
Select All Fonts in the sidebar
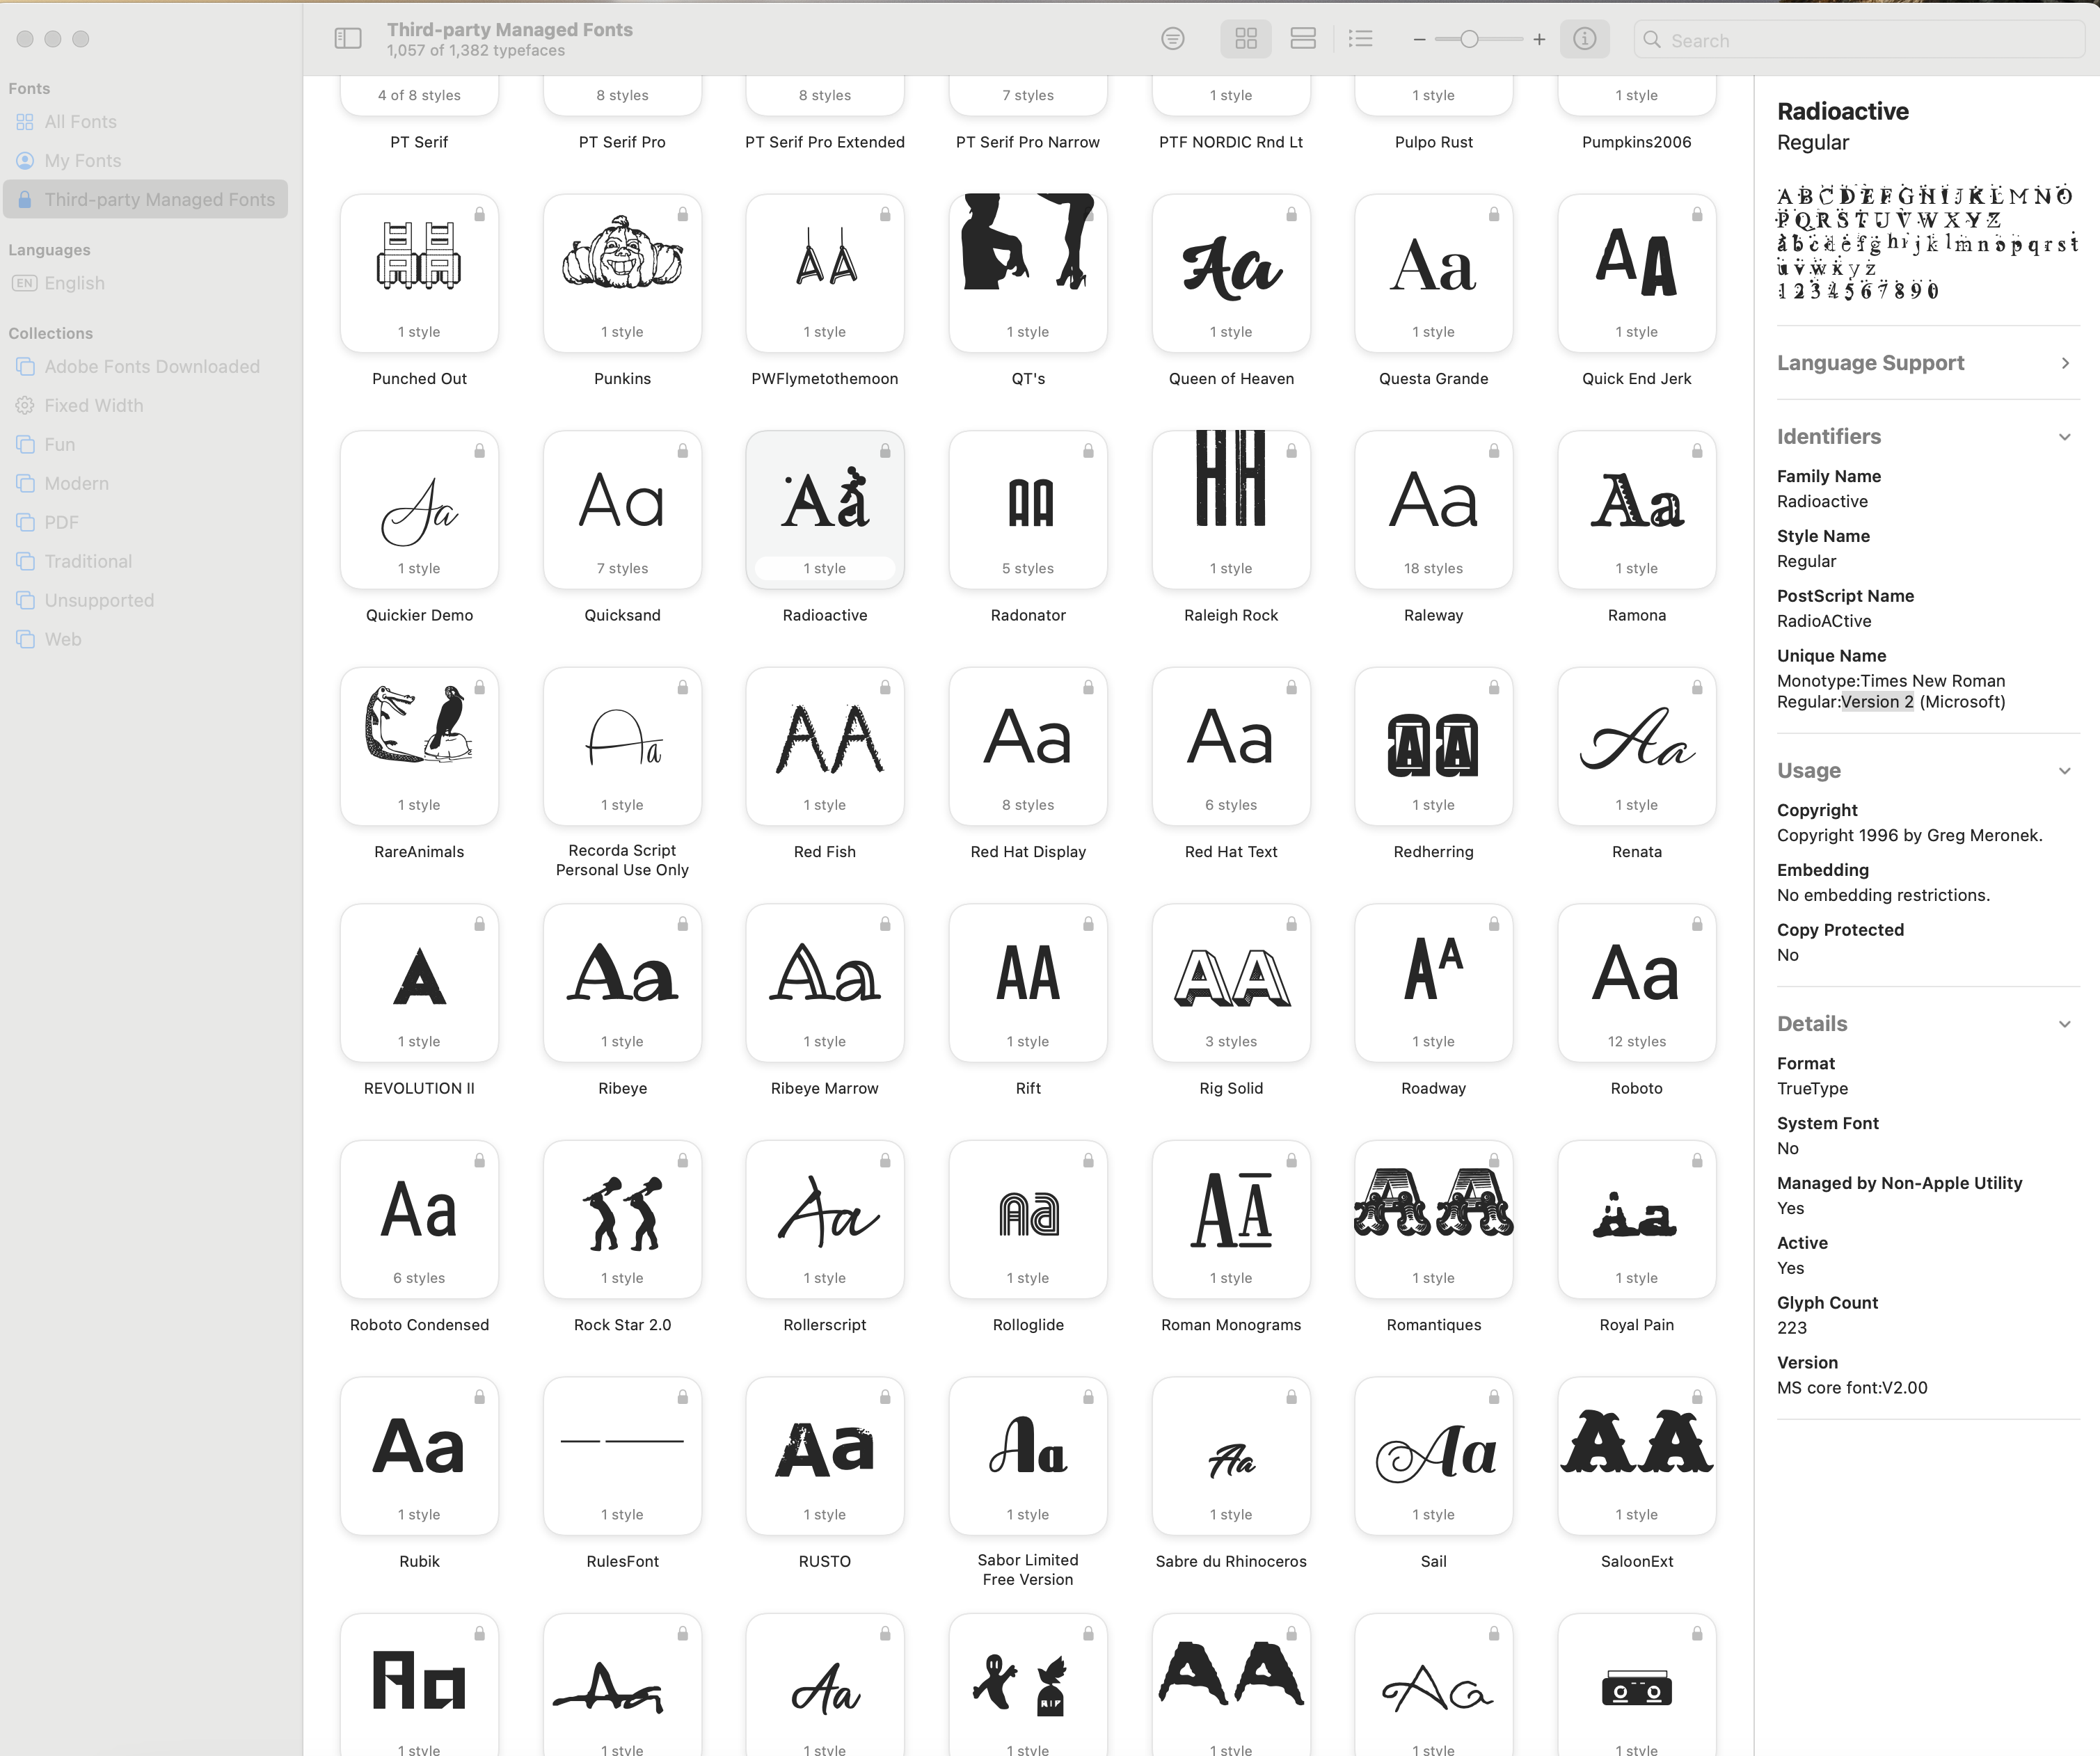tap(80, 122)
